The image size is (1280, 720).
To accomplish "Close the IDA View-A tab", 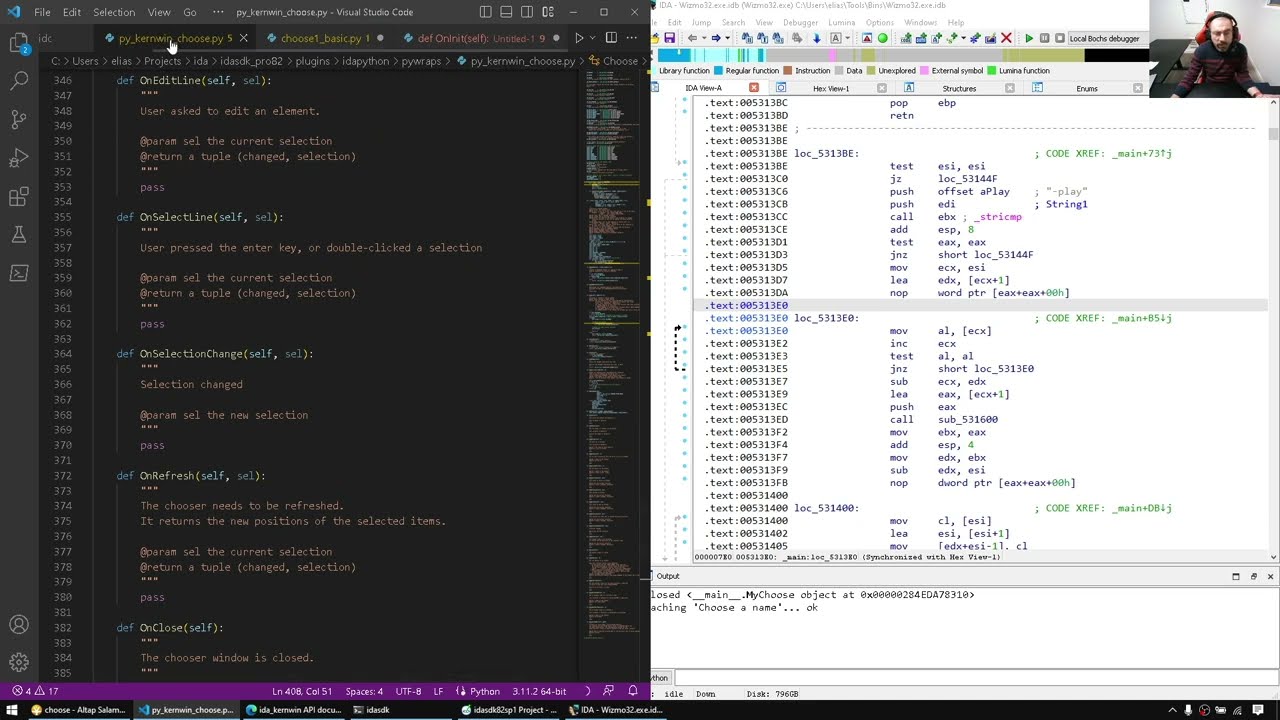I will (753, 88).
